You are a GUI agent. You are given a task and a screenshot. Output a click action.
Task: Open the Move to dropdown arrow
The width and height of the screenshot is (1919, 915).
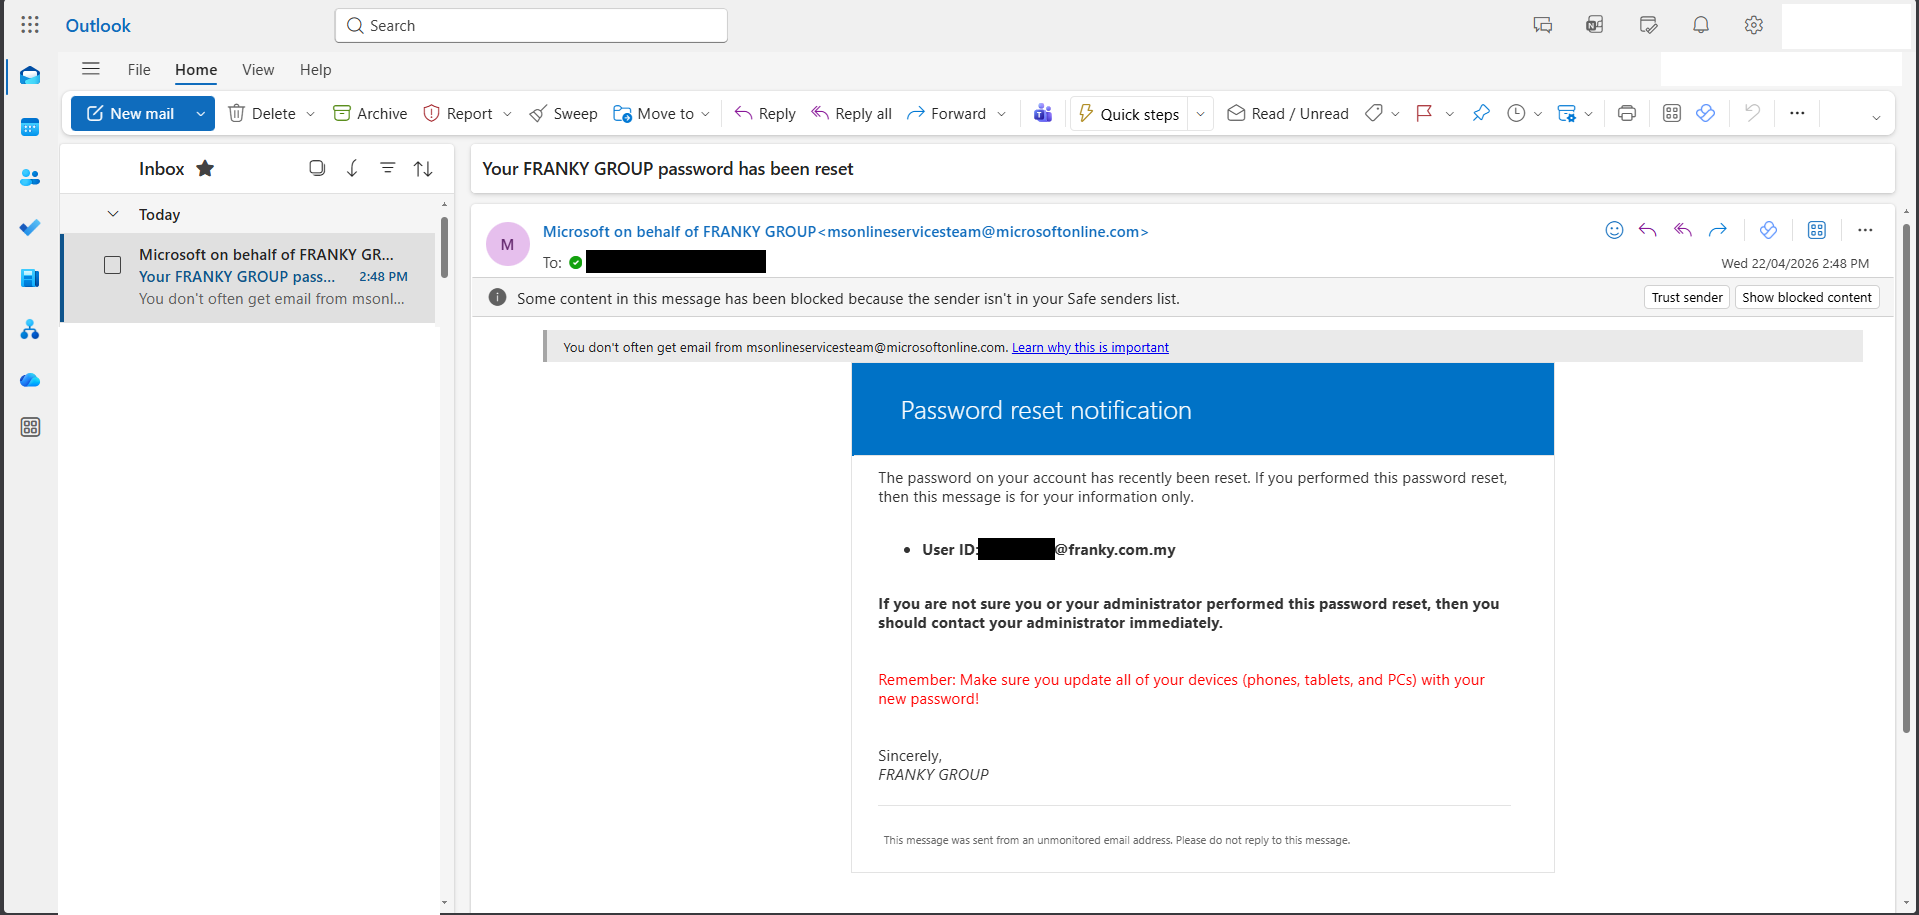coord(705,114)
